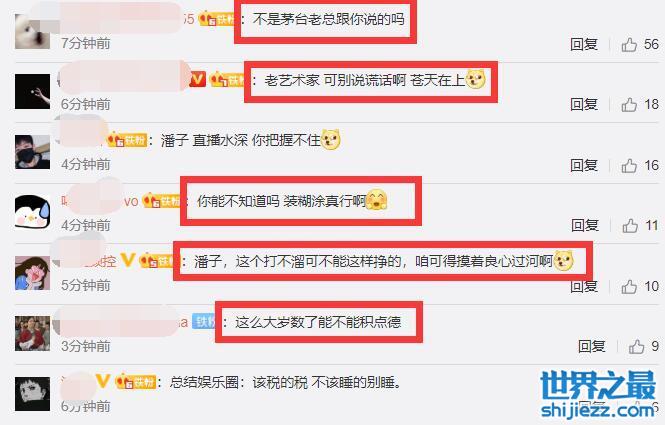
Task: Click thumbs-up on 这么大岁数了 comment
Action: click(636, 347)
